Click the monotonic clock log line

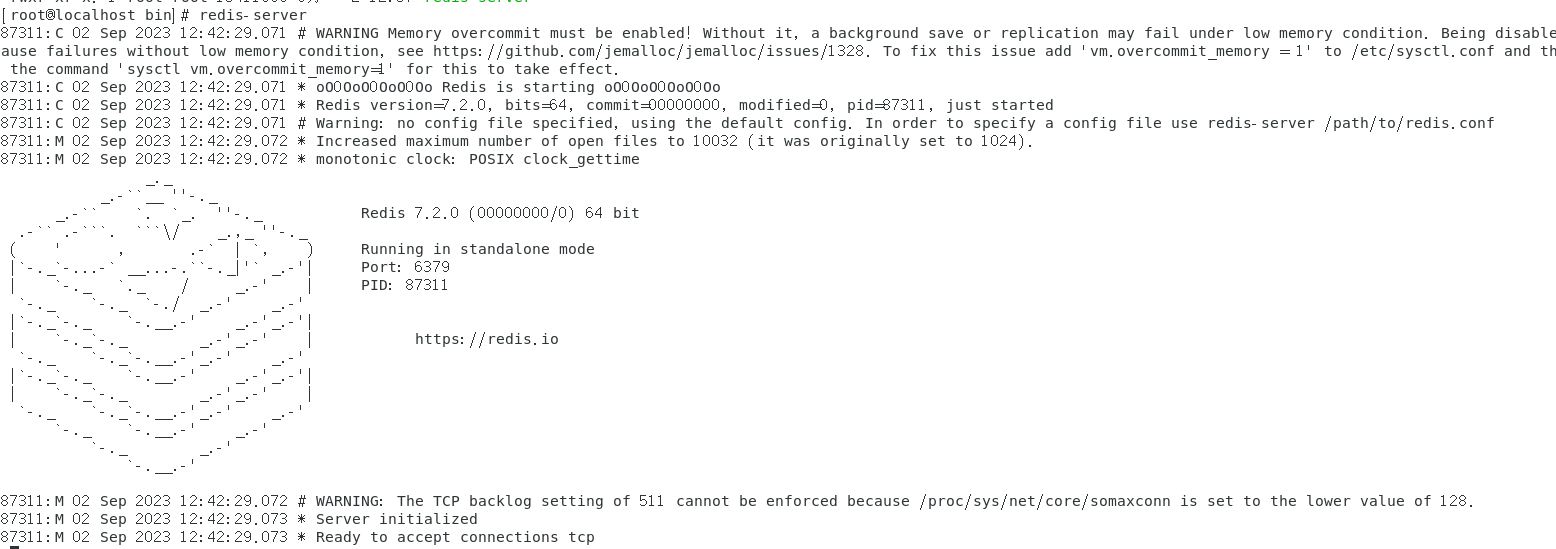coord(320,159)
